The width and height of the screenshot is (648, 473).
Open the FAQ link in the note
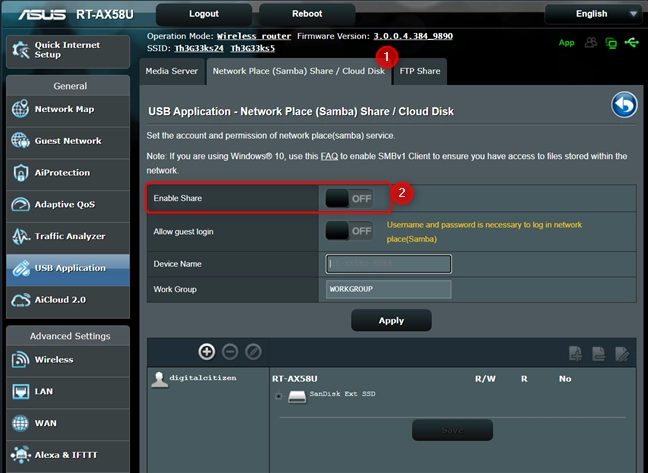329,156
